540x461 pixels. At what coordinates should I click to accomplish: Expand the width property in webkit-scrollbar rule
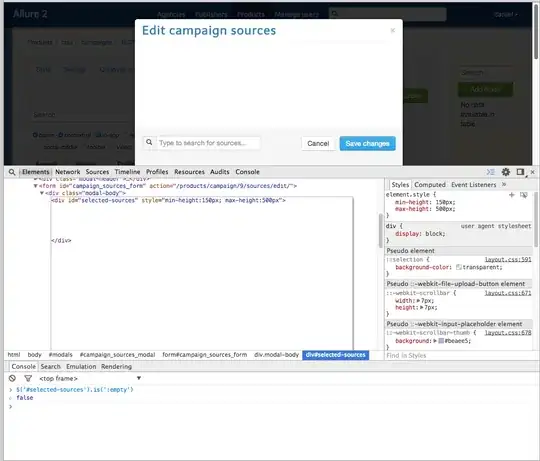(x=418, y=300)
